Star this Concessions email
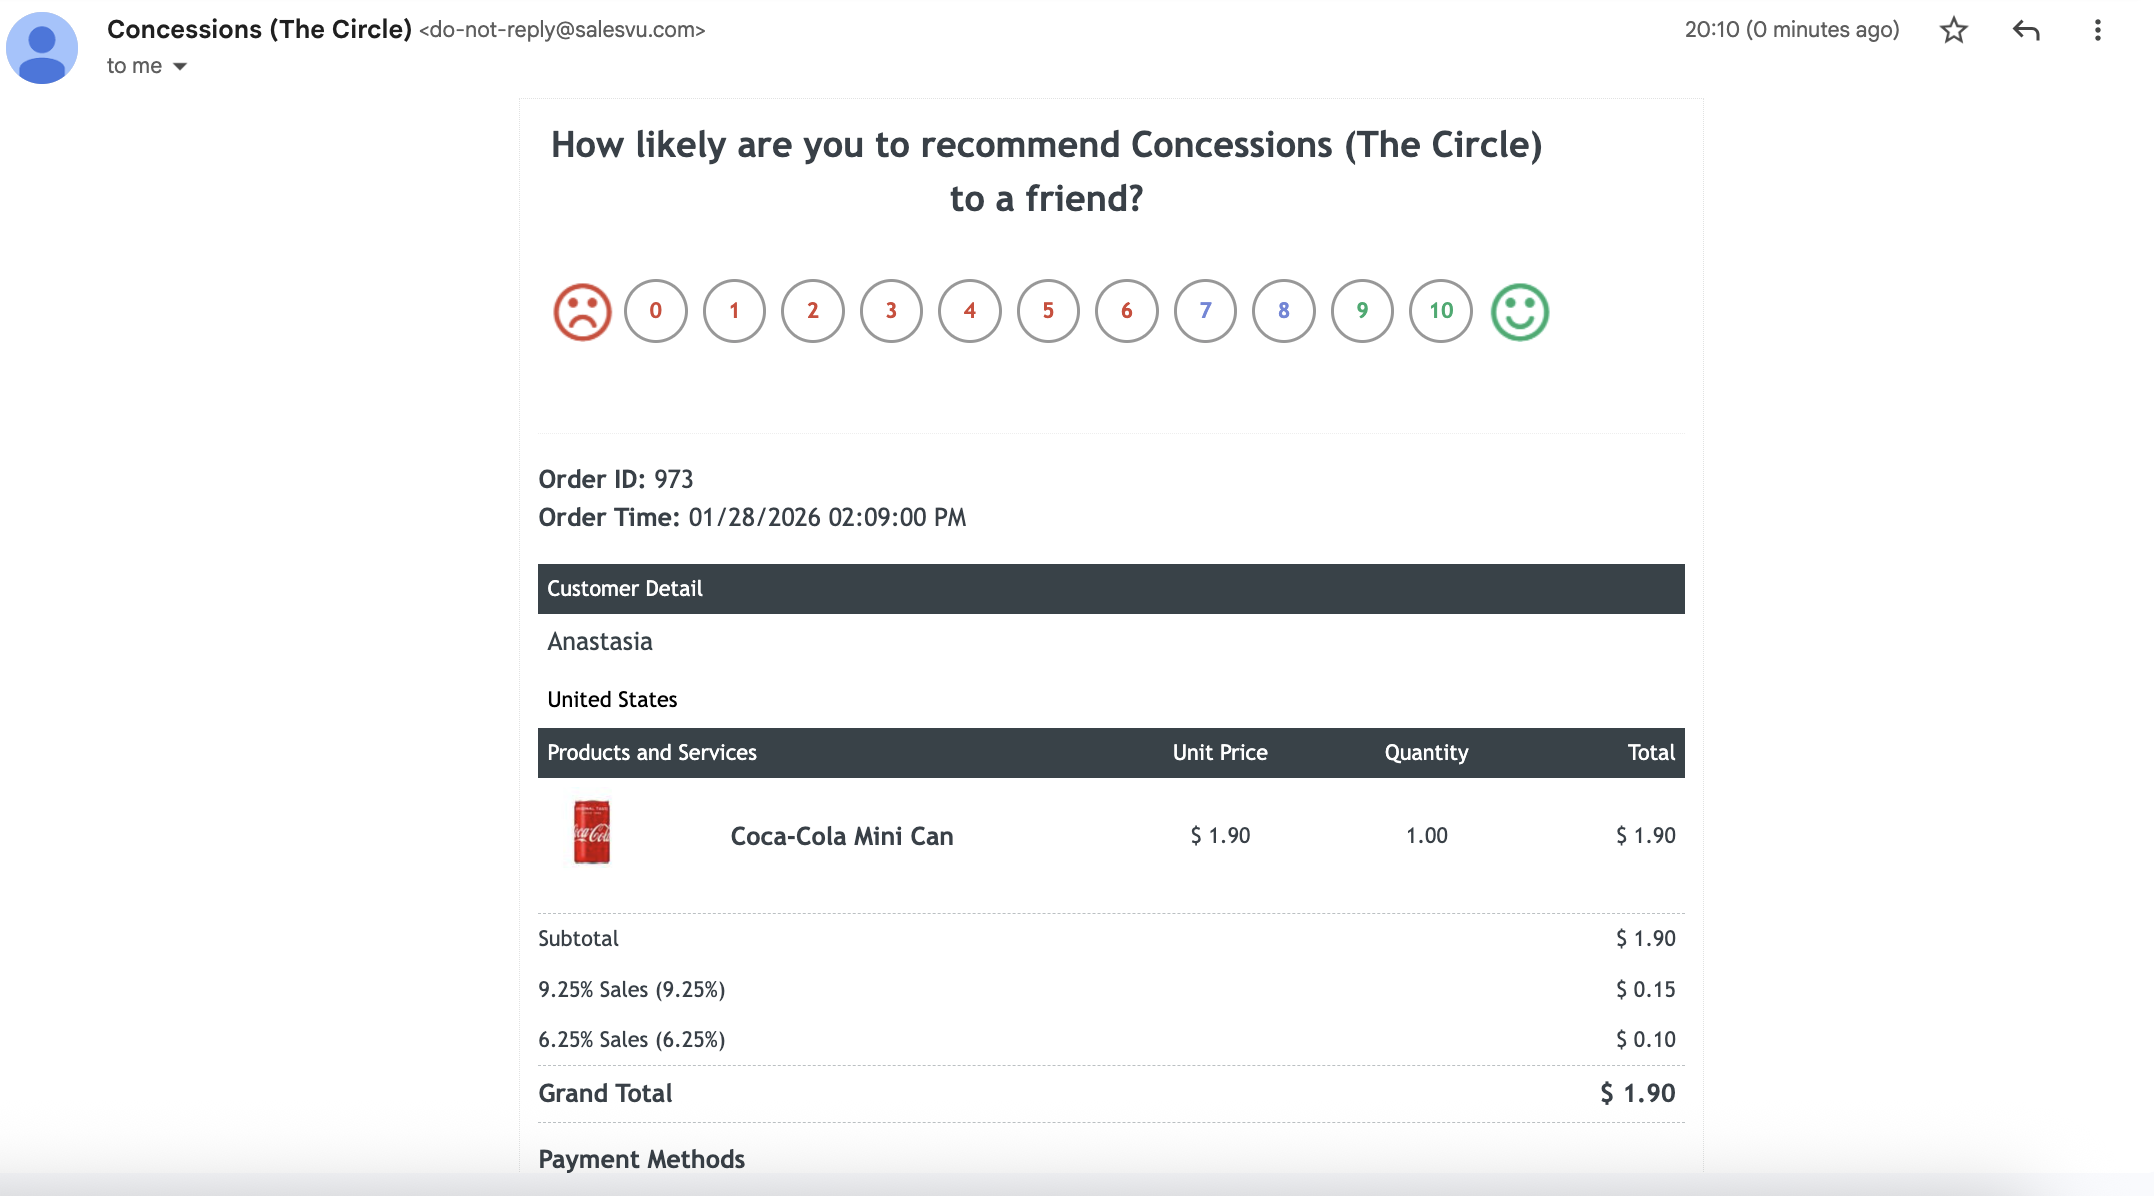 [1953, 31]
